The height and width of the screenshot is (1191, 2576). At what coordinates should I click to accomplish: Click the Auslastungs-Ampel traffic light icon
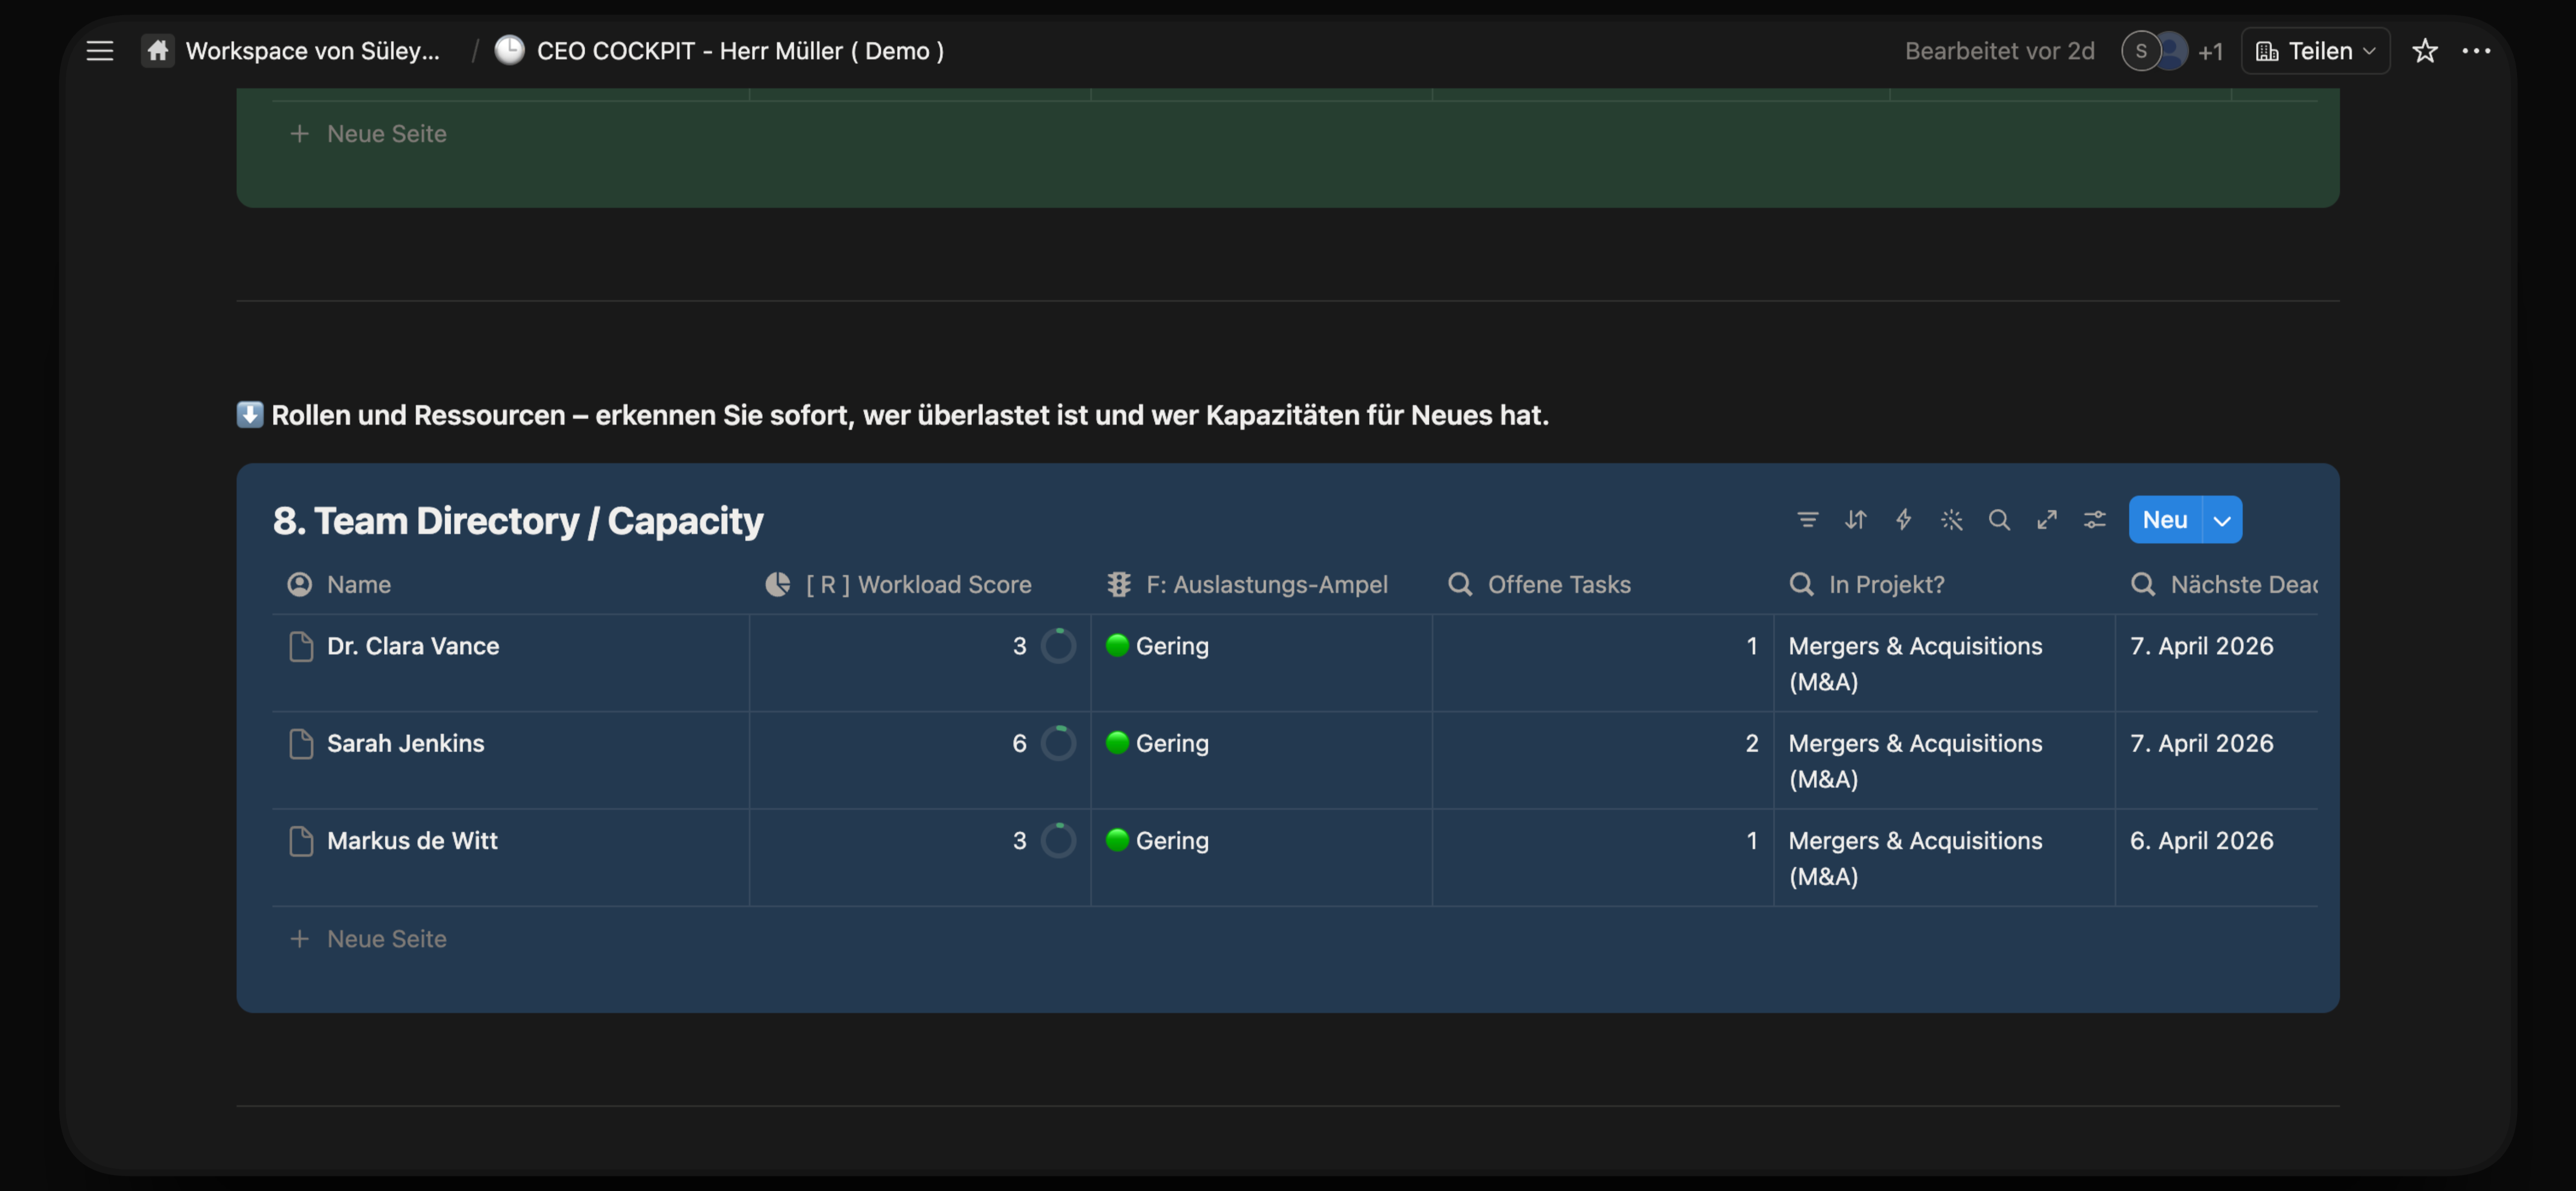[x=1118, y=585]
